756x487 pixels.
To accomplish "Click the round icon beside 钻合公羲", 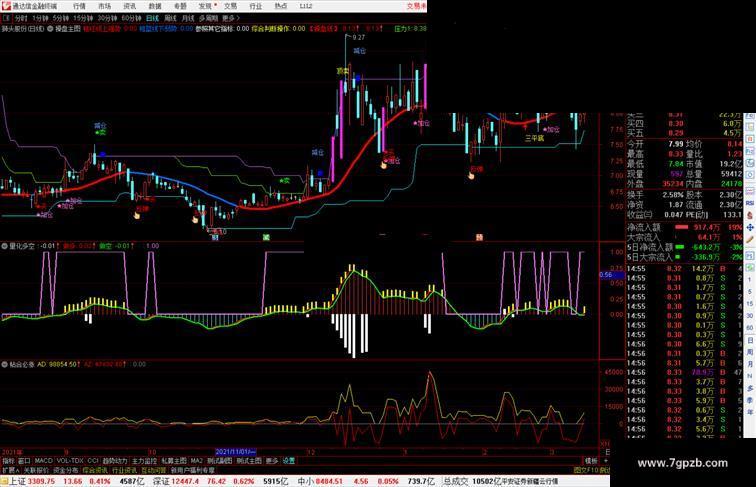I will [4, 364].
